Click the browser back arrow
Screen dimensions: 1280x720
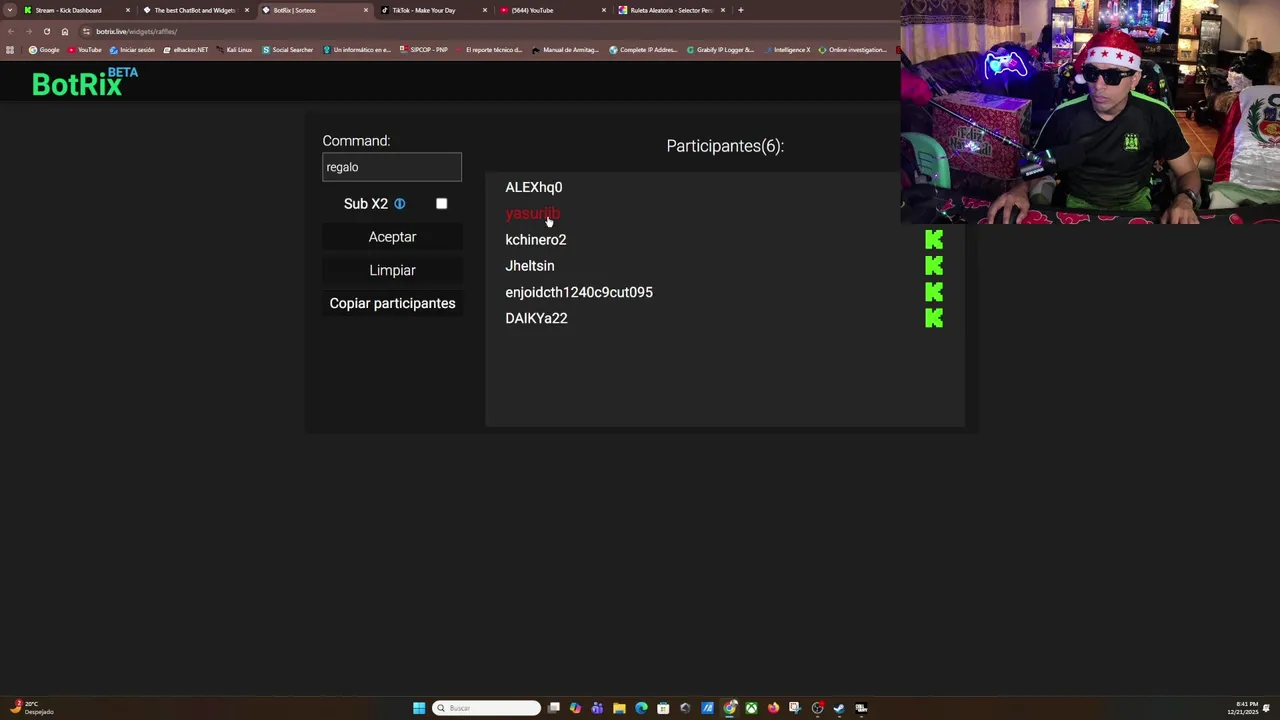[11, 31]
